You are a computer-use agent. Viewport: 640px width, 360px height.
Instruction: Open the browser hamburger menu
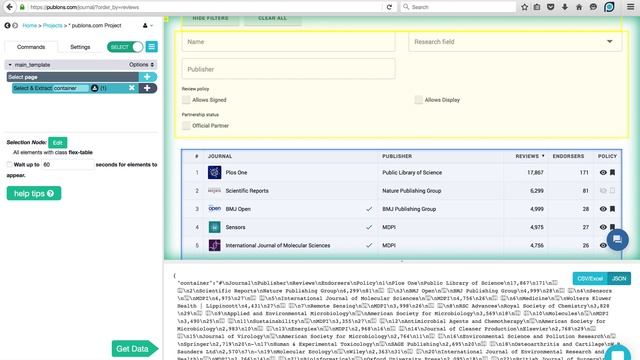pos(631,7)
